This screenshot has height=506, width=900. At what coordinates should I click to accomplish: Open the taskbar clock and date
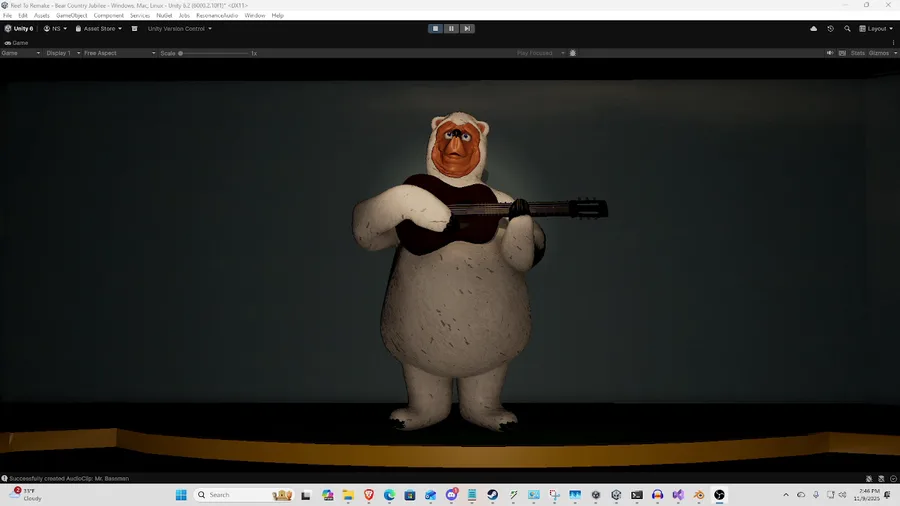[x=866, y=495]
